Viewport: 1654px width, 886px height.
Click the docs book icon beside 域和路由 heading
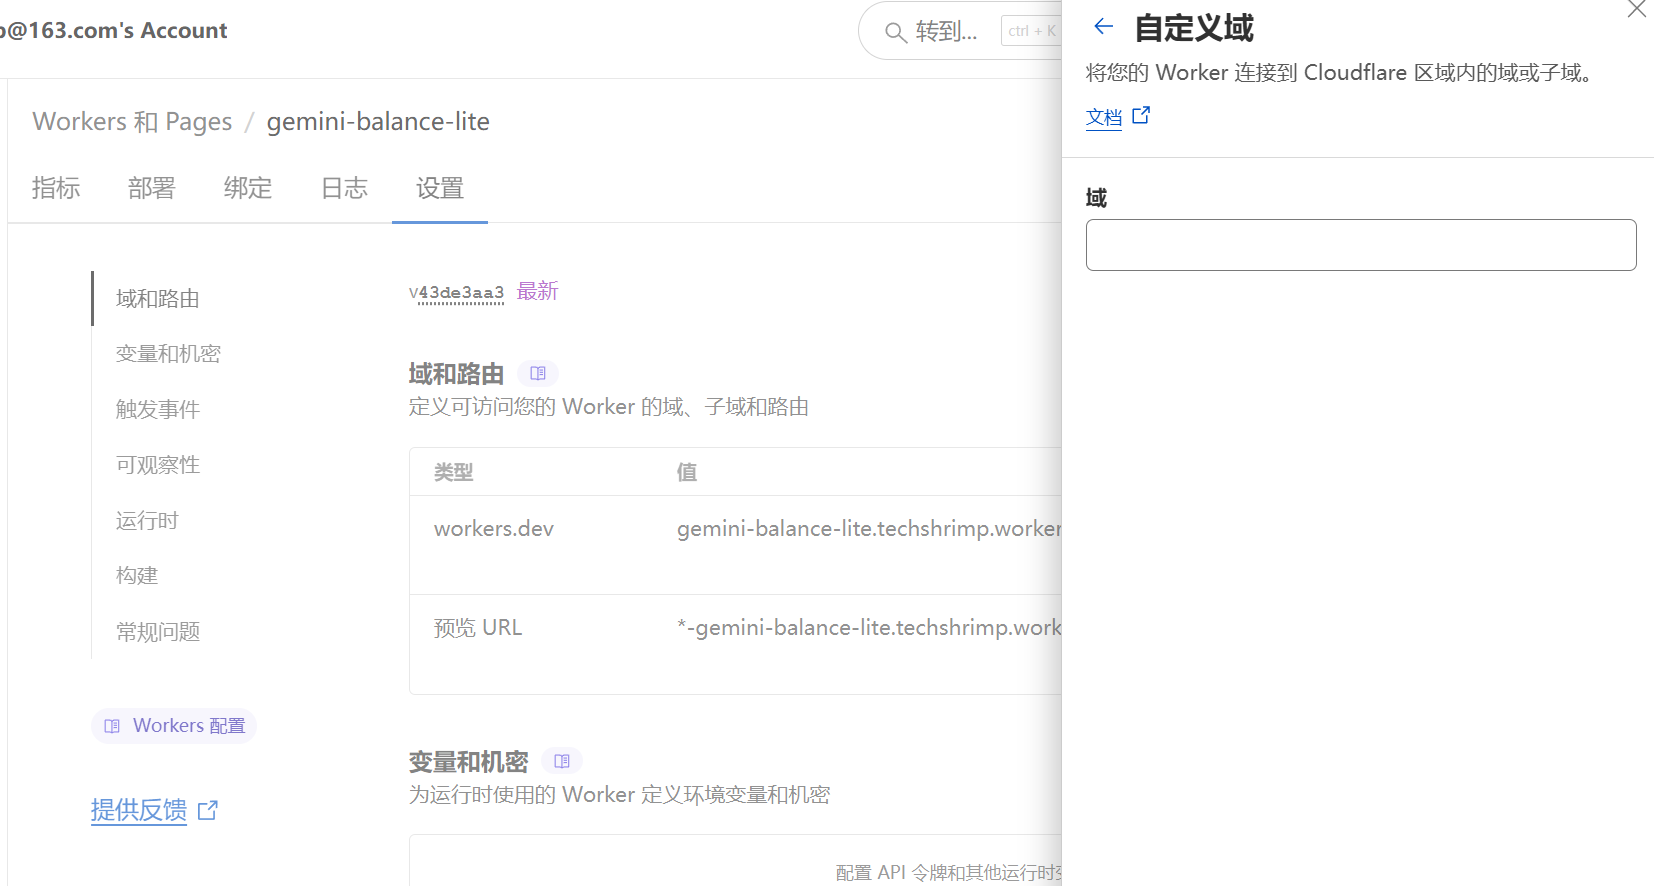538,374
